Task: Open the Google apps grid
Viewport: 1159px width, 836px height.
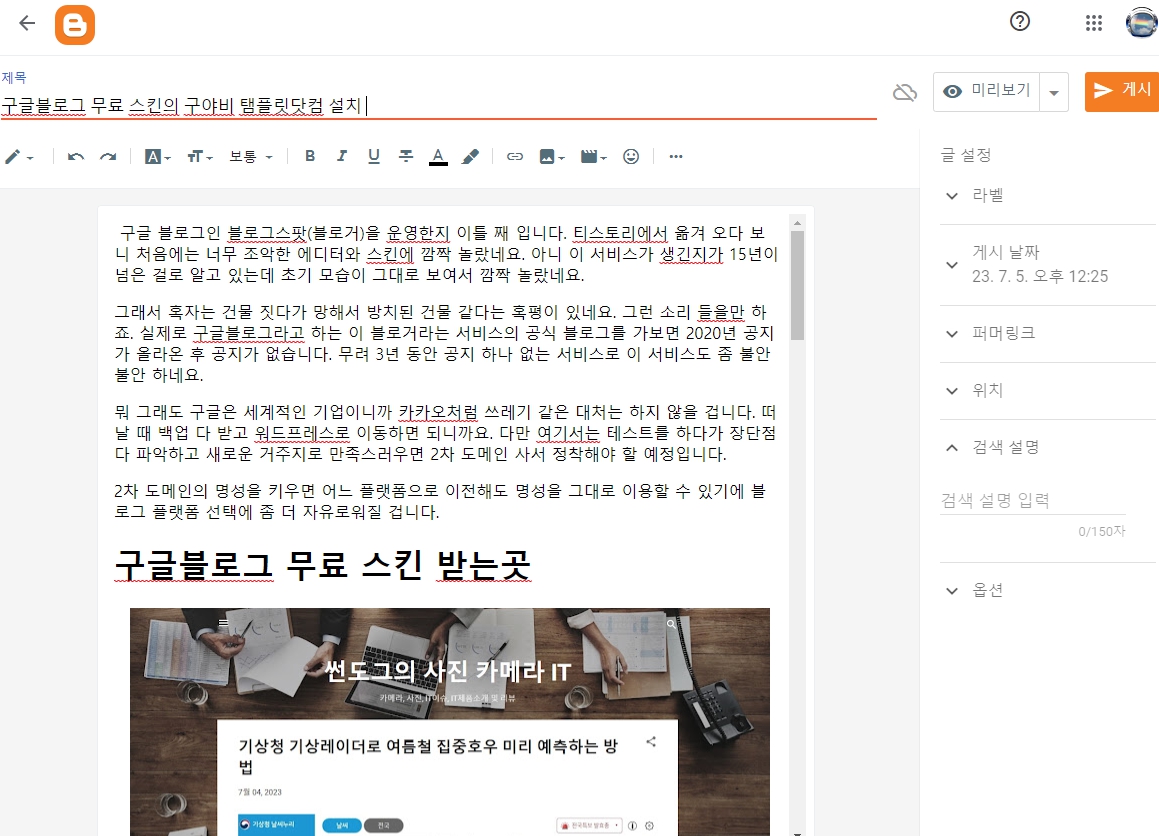Action: click(x=1094, y=23)
